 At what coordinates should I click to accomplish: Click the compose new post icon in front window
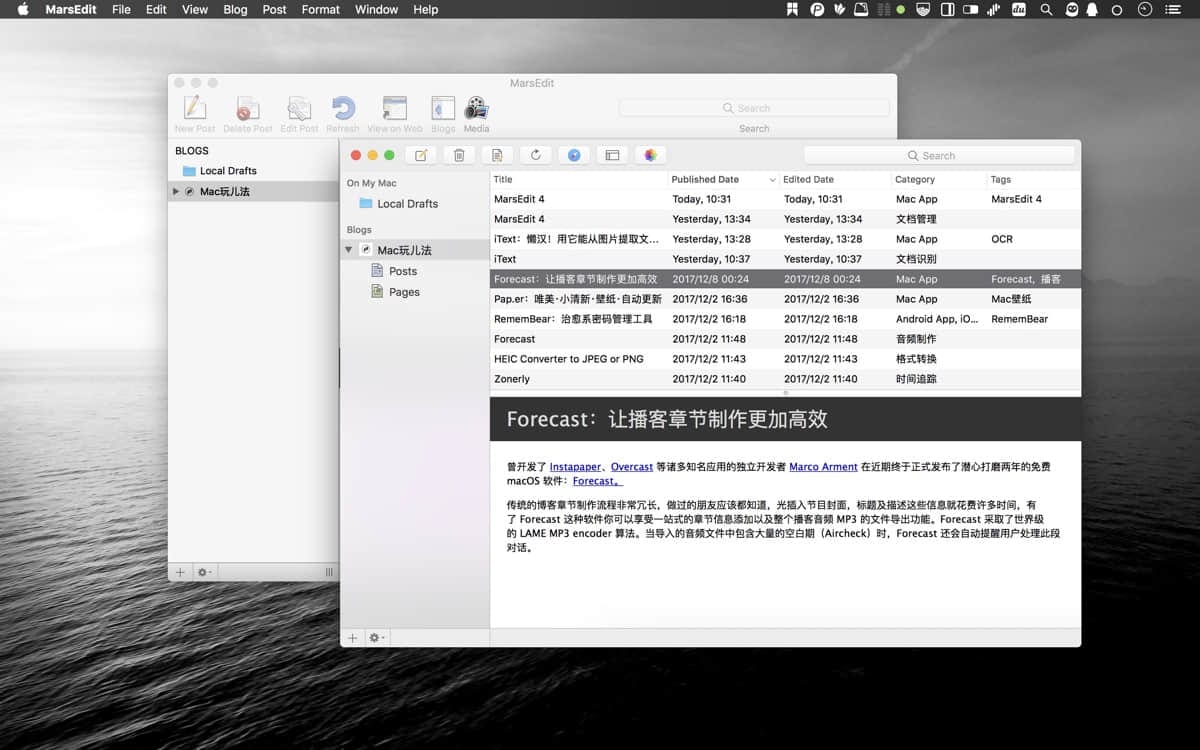421,155
